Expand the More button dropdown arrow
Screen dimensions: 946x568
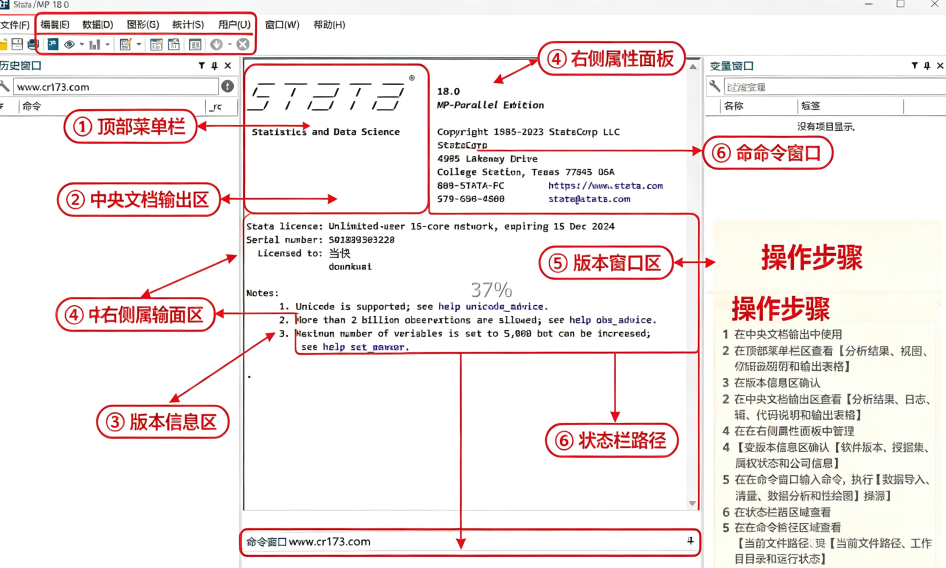pyautogui.click(x=230, y=44)
